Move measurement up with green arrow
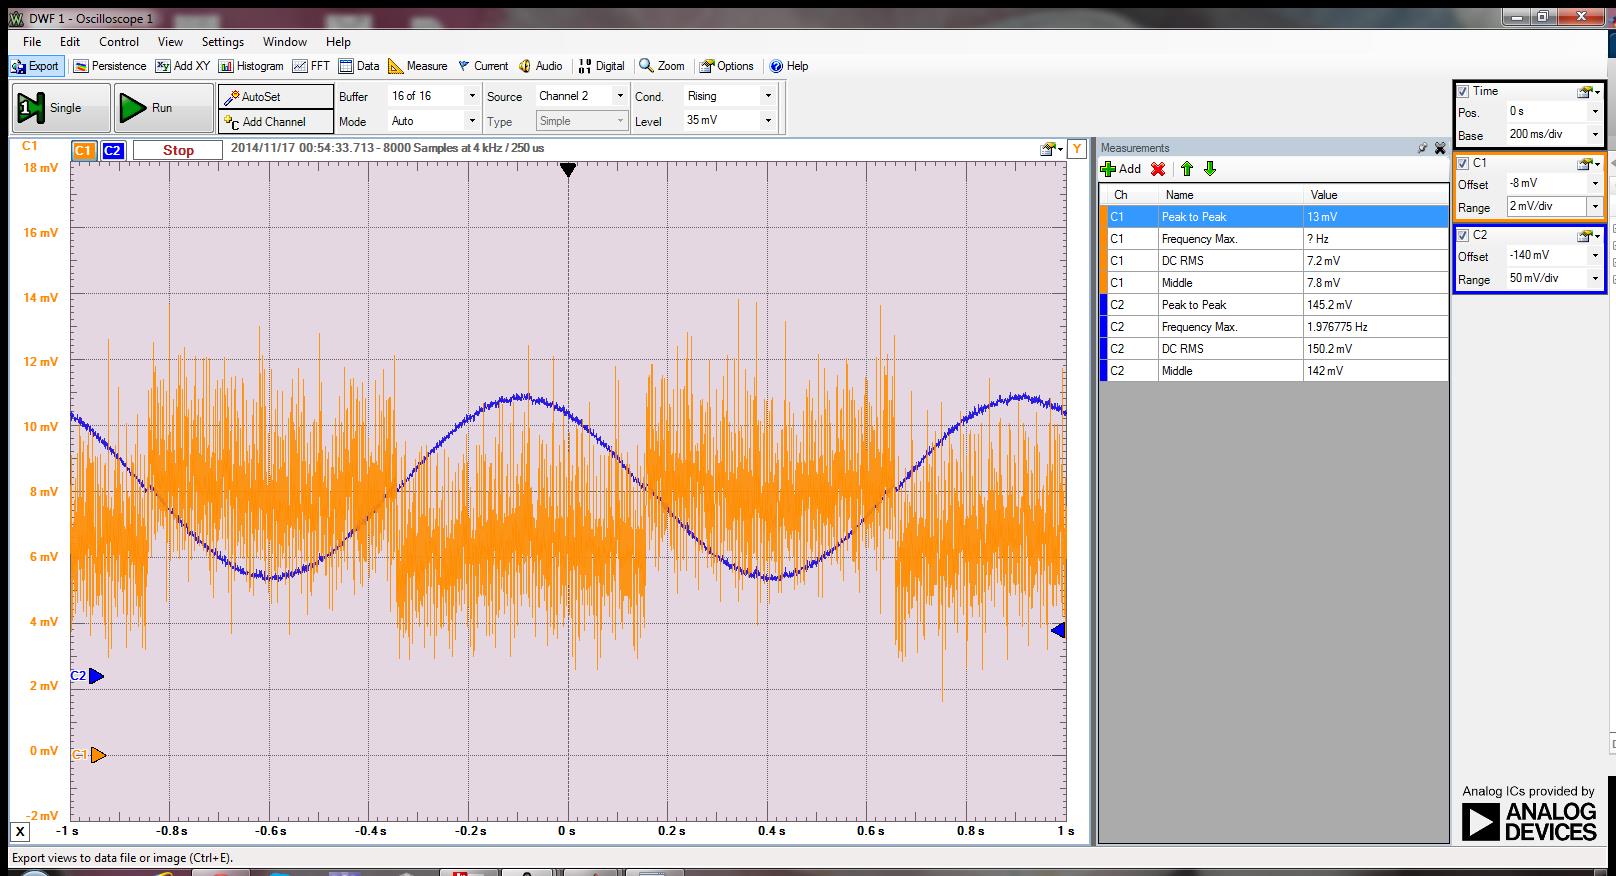 coord(1187,169)
